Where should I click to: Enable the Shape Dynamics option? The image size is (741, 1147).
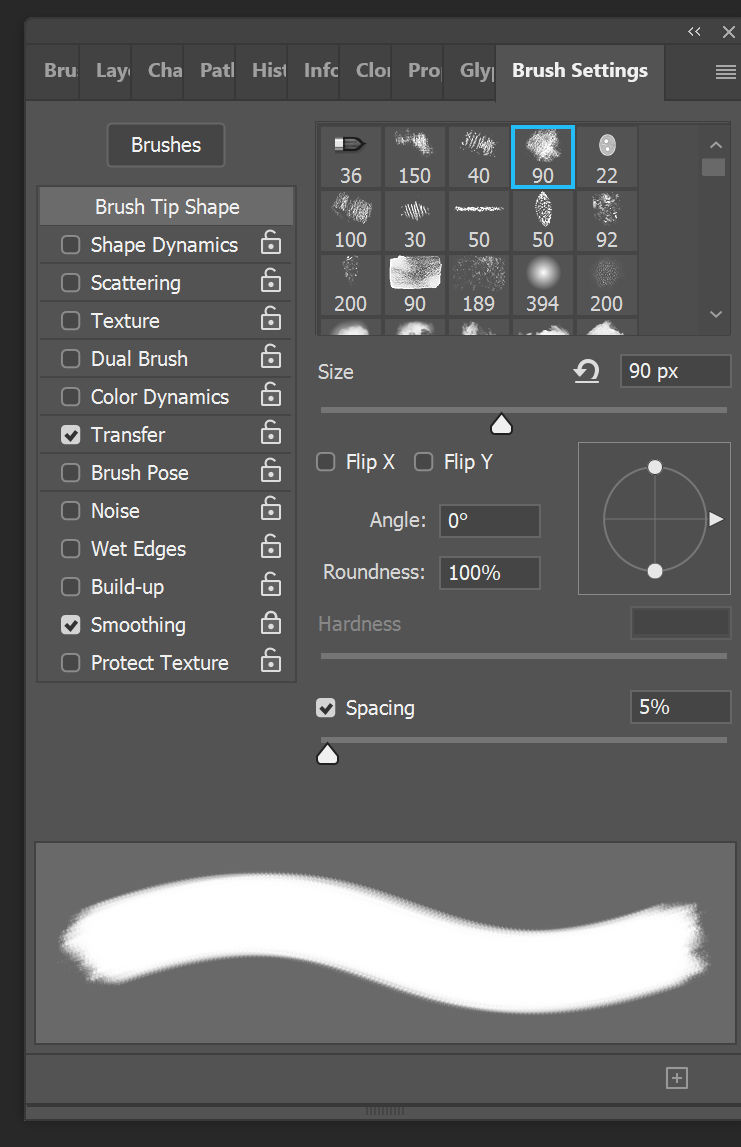click(70, 244)
